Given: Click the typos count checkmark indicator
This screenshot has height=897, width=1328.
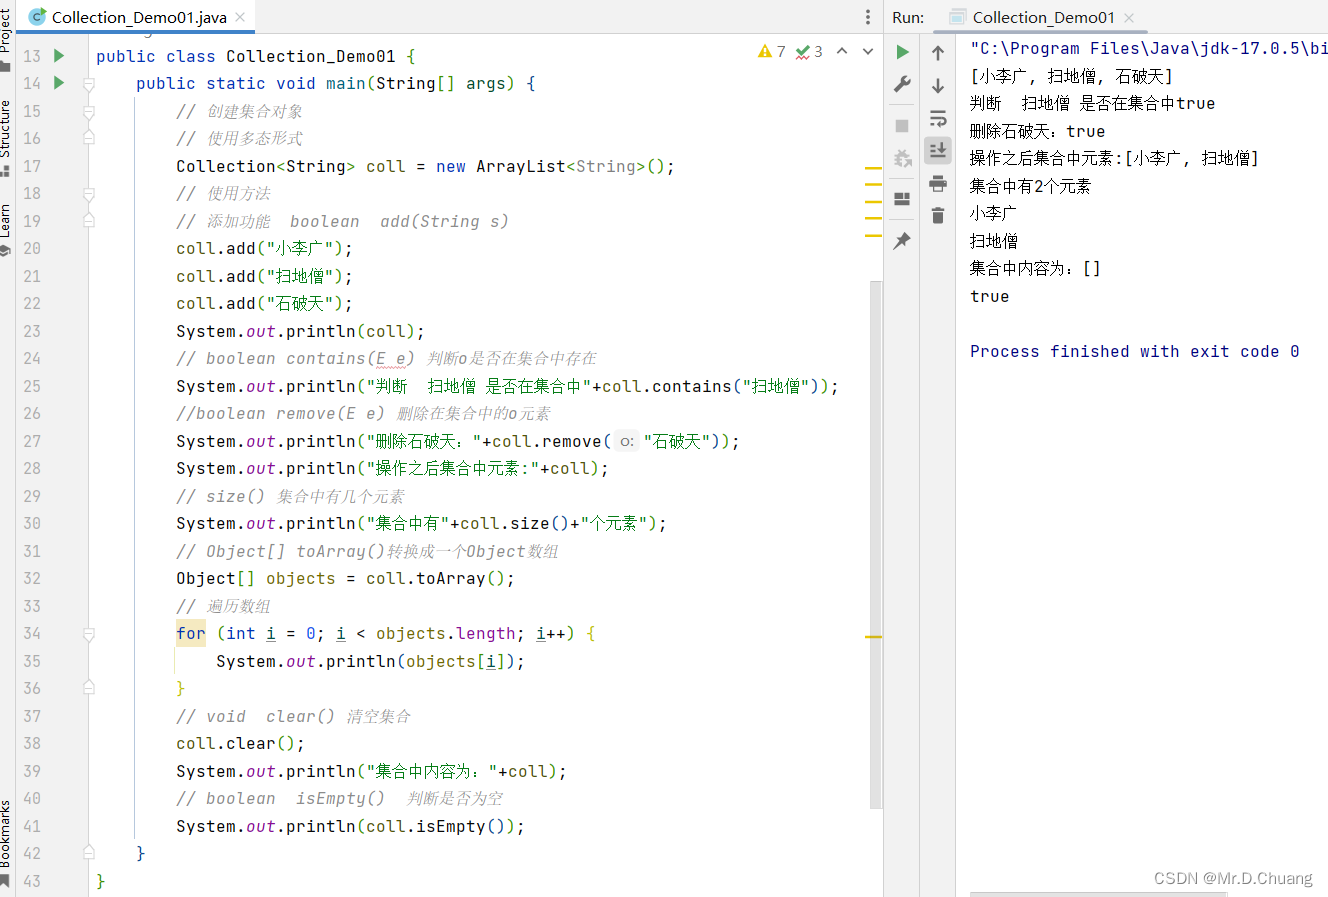Looking at the screenshot, I should [809, 52].
